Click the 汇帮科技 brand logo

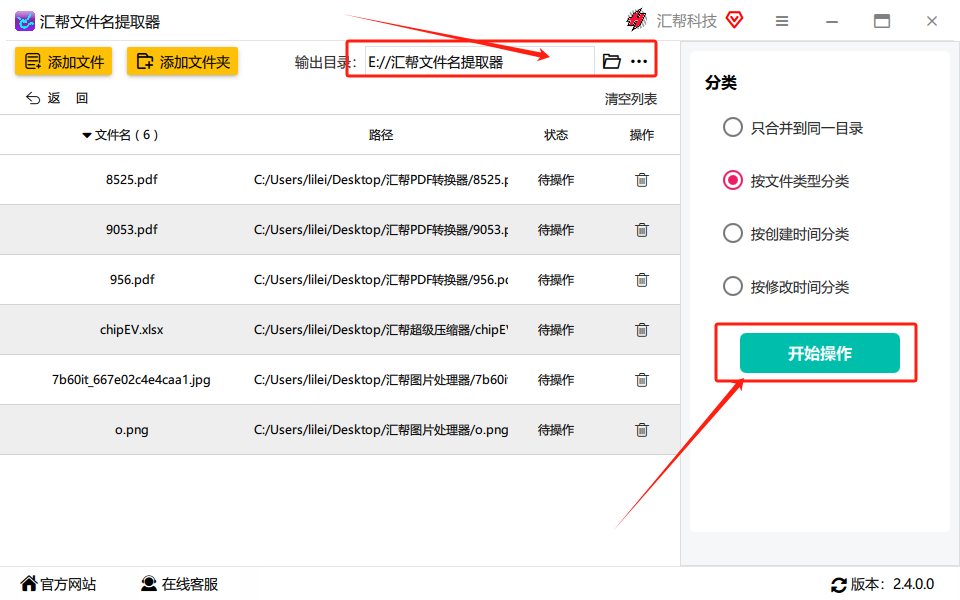pyautogui.click(x=637, y=20)
